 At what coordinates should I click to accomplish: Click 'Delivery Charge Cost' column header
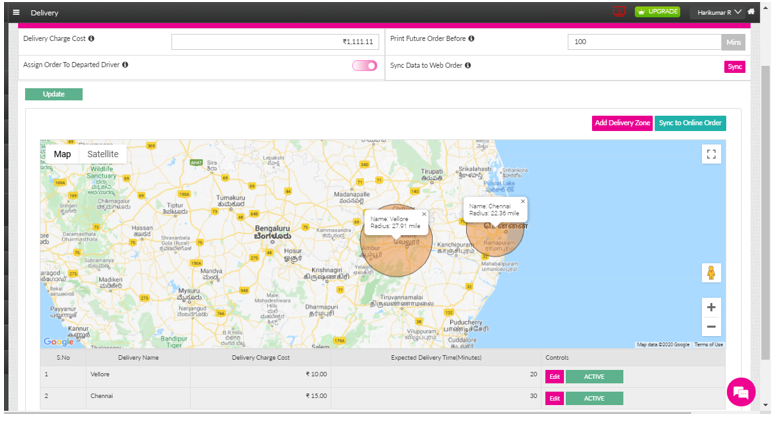(x=260, y=358)
